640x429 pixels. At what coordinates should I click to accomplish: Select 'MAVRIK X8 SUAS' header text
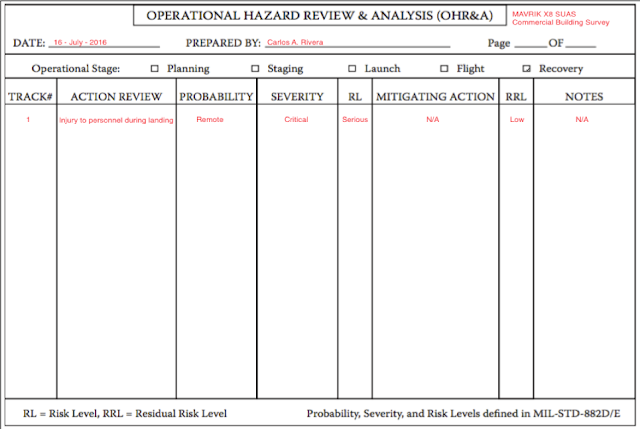[x=544, y=14]
